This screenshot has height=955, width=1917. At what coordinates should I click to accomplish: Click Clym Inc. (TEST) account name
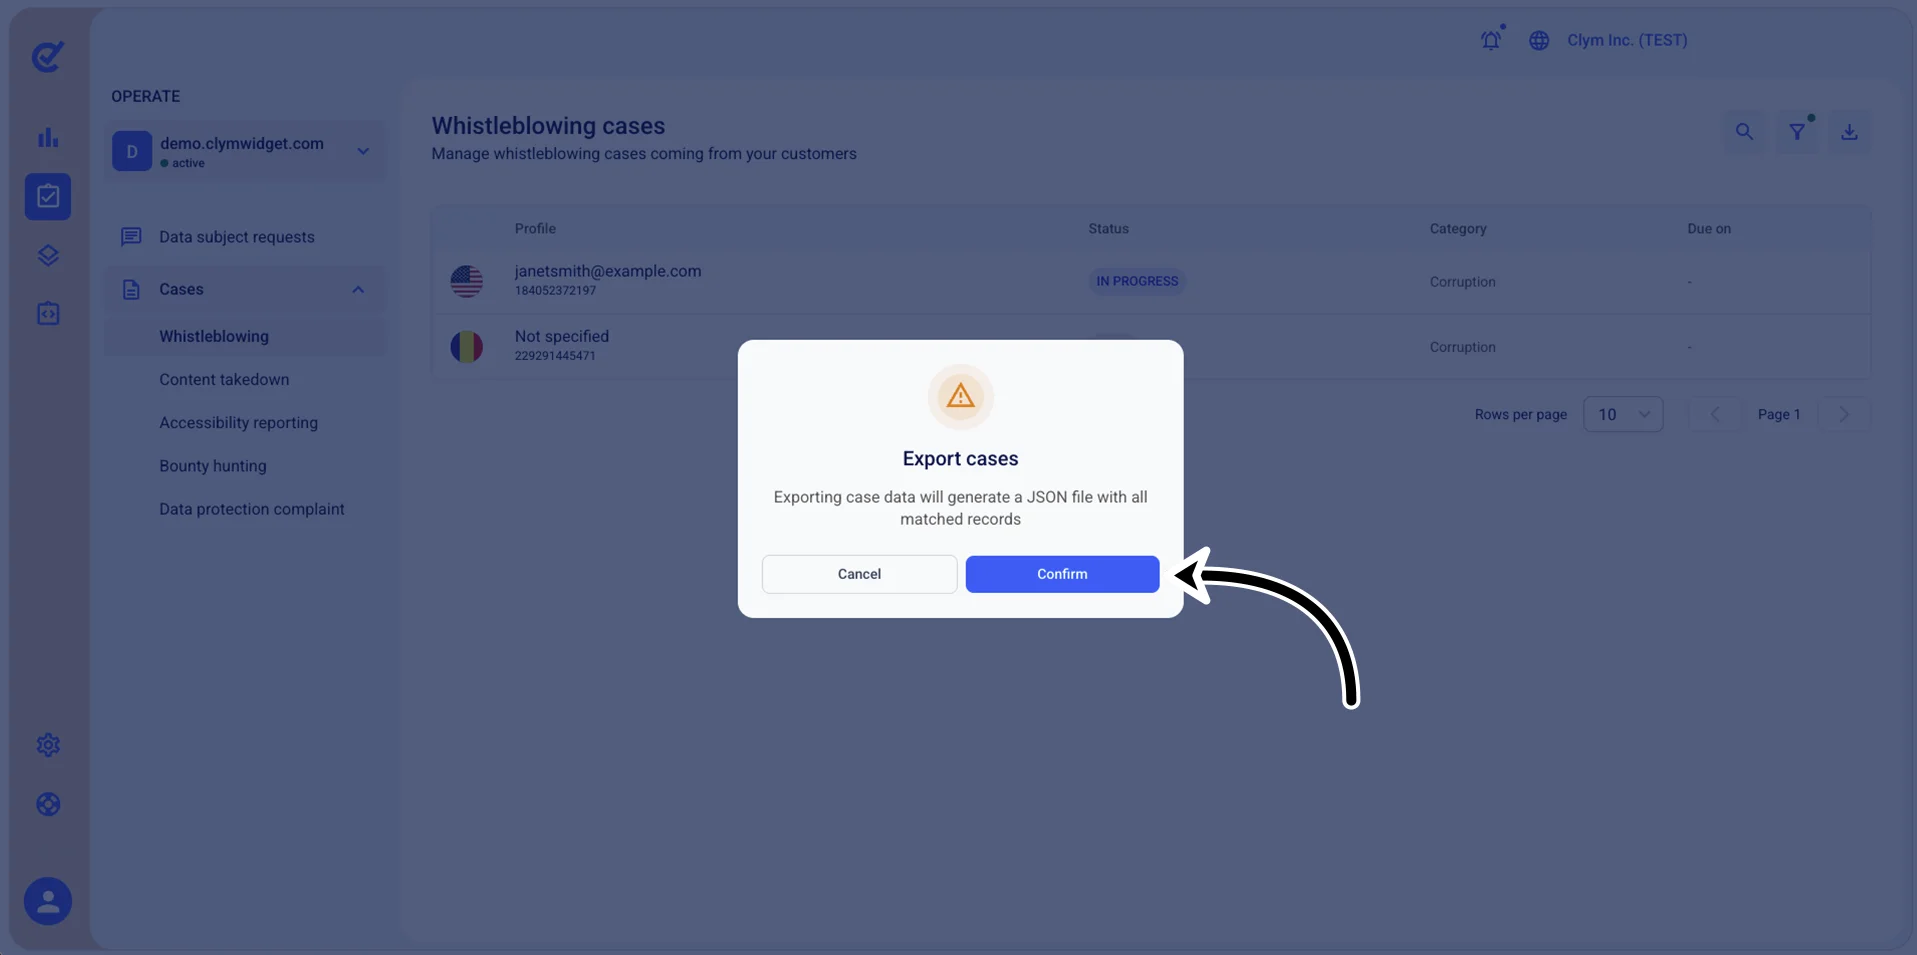tap(1627, 40)
